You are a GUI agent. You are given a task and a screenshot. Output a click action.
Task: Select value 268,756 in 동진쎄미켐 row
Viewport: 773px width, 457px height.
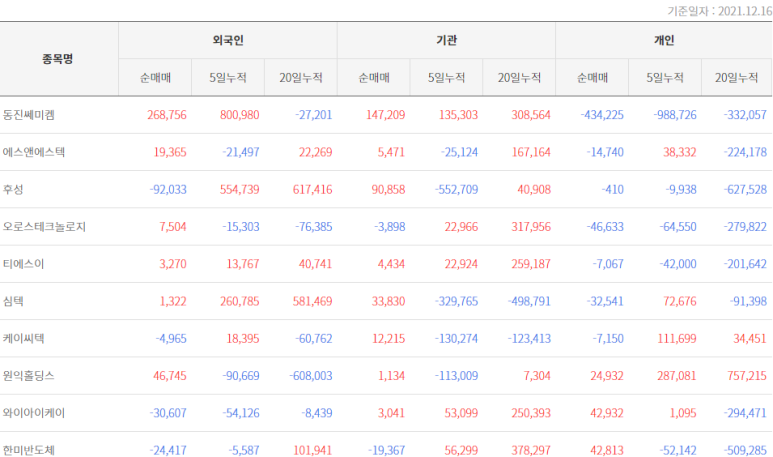point(167,115)
